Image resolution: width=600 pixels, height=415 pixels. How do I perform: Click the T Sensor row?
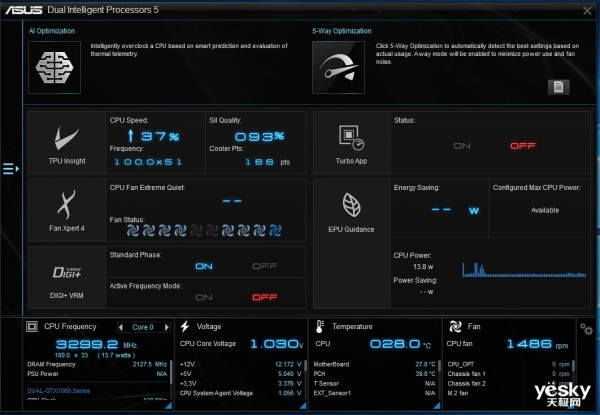tap(375, 383)
